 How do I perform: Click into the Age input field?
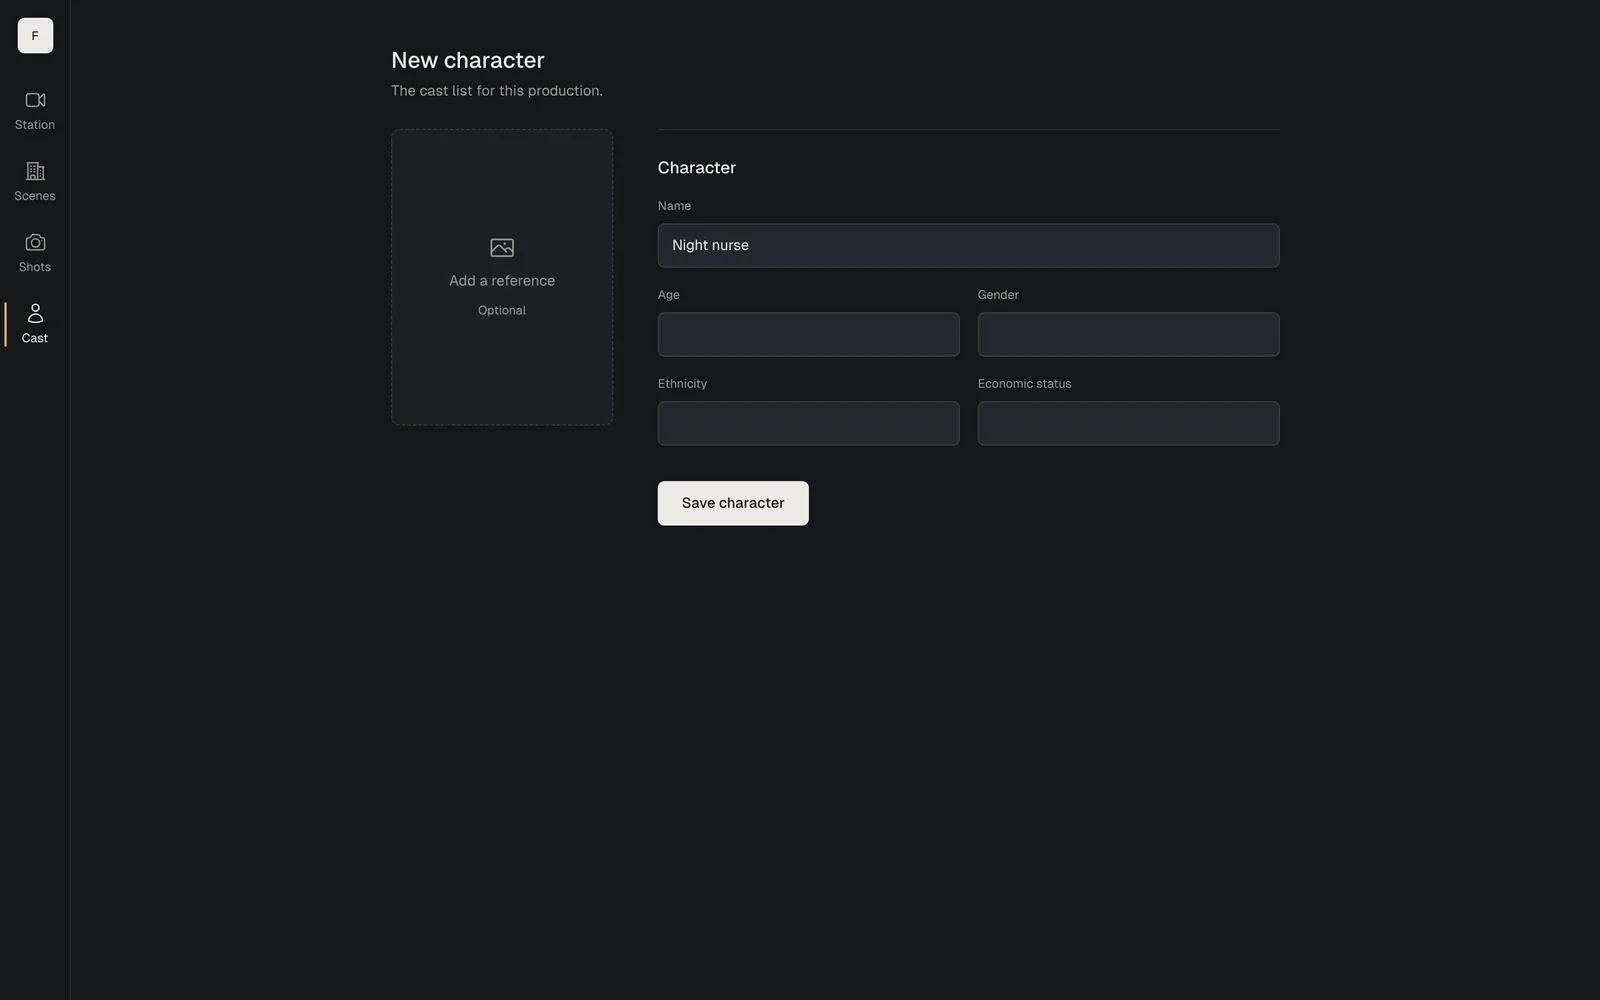pos(808,334)
